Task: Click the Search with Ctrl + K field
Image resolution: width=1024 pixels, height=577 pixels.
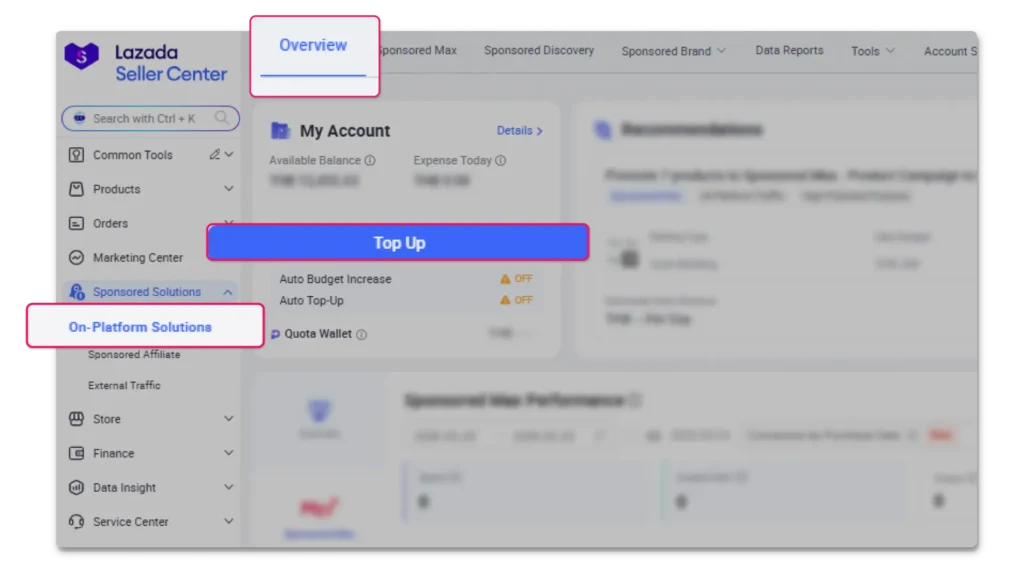Action: [144, 118]
